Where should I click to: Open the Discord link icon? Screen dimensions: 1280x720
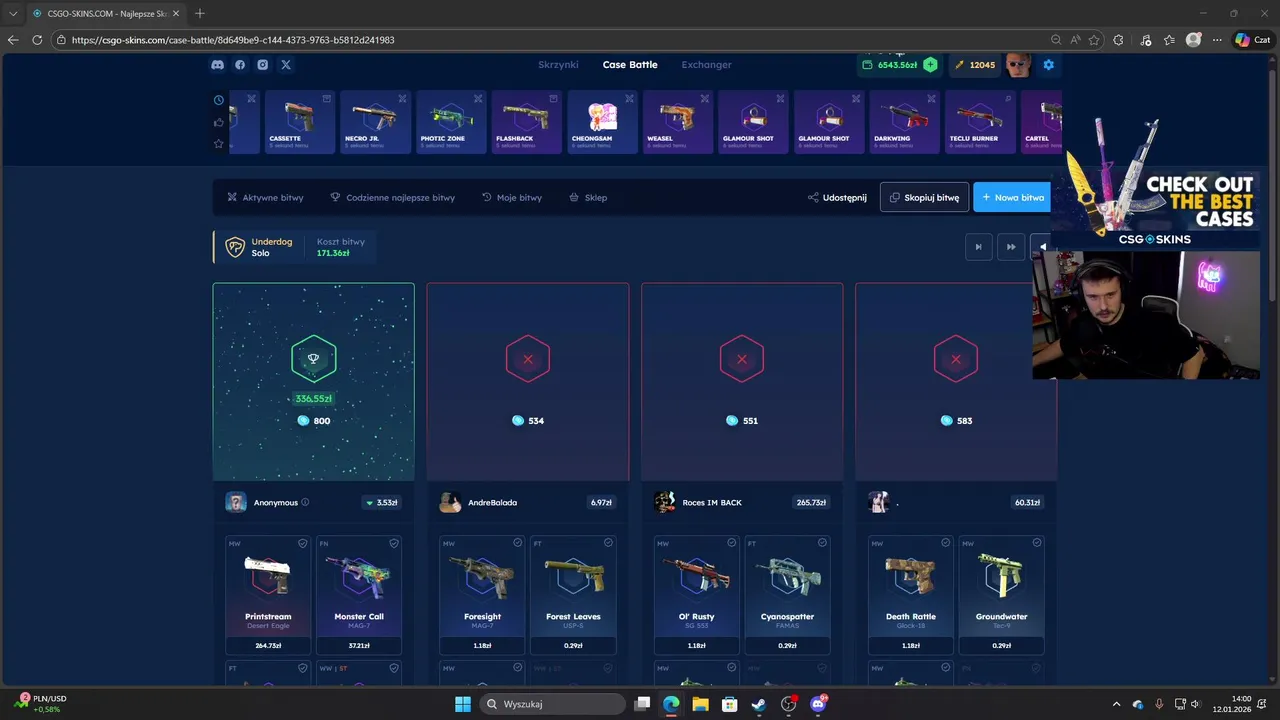tap(217, 64)
